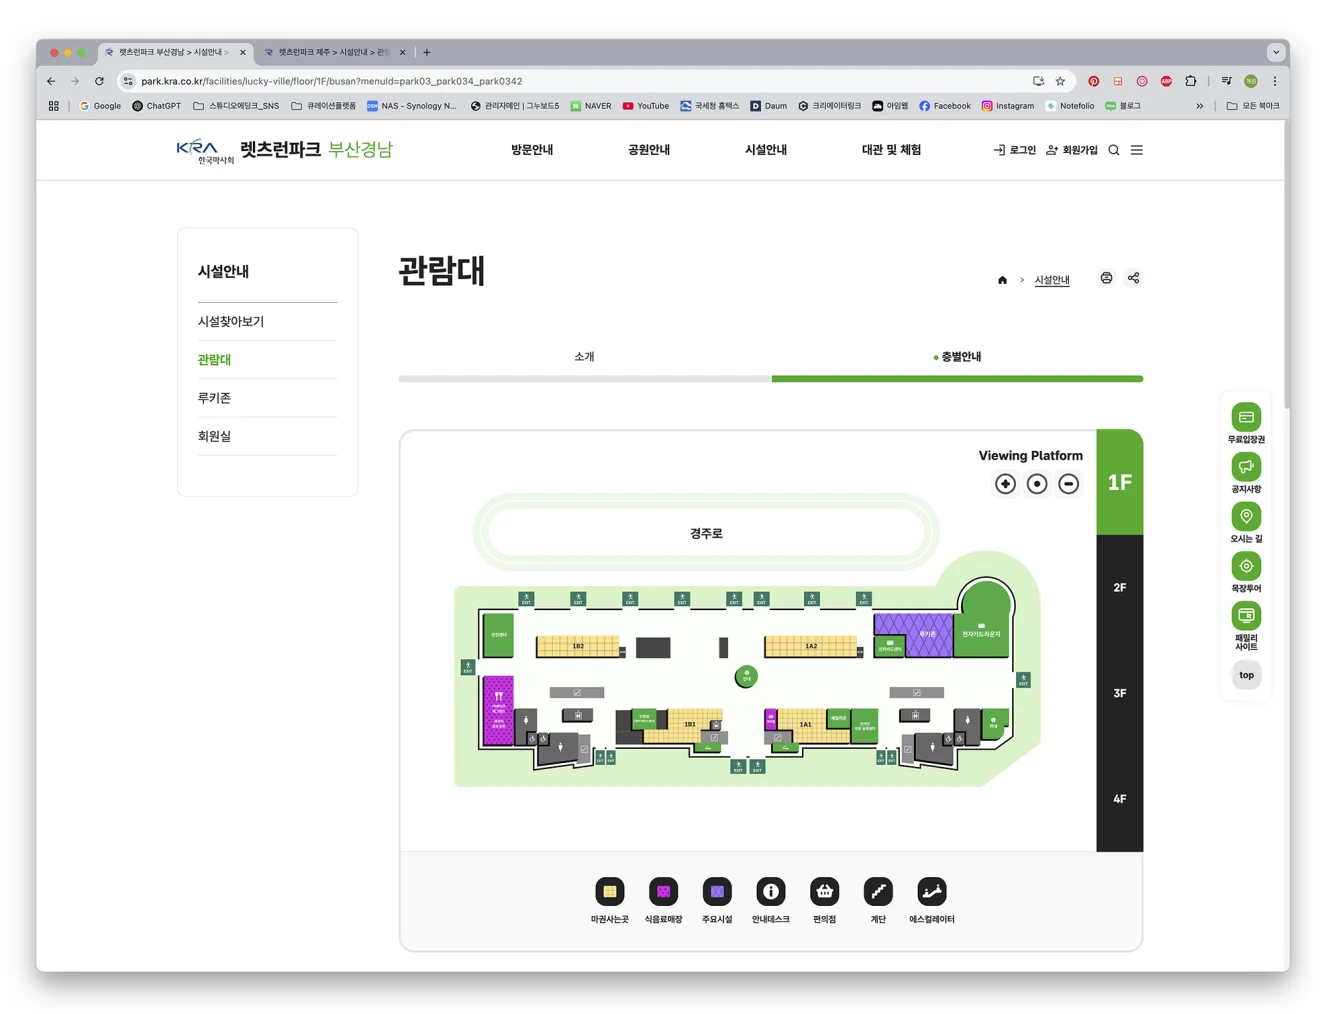
Task: Open 모든 북마크 folder
Action: 1253,106
